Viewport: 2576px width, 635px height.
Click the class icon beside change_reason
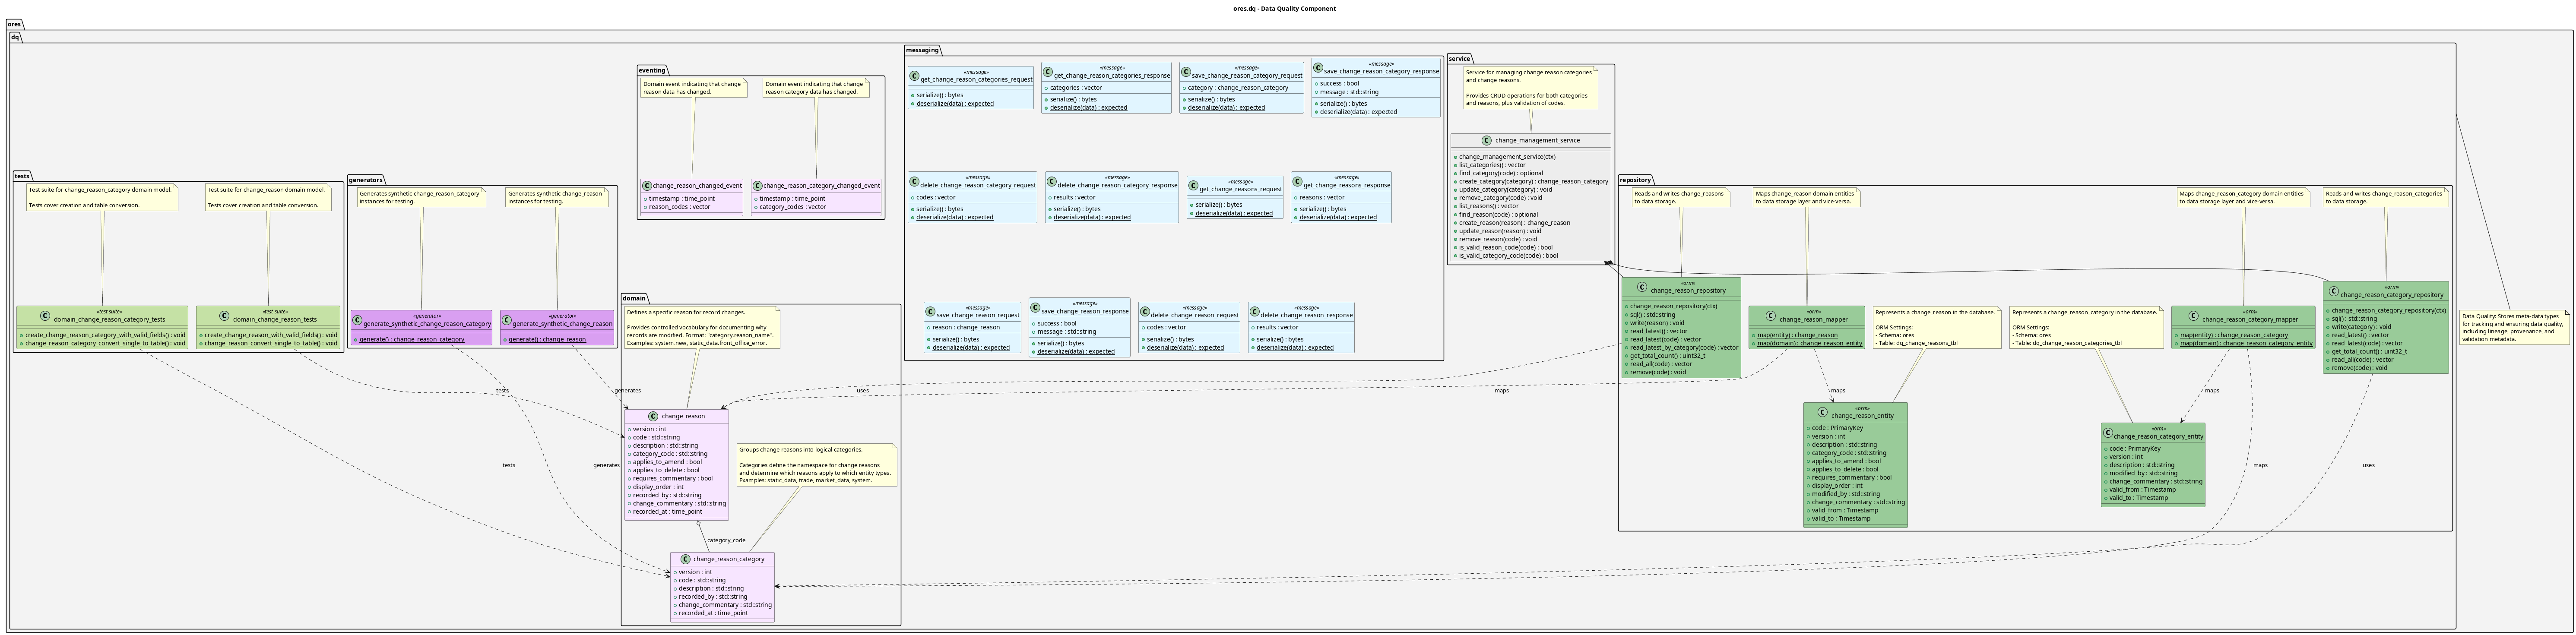(x=653, y=416)
